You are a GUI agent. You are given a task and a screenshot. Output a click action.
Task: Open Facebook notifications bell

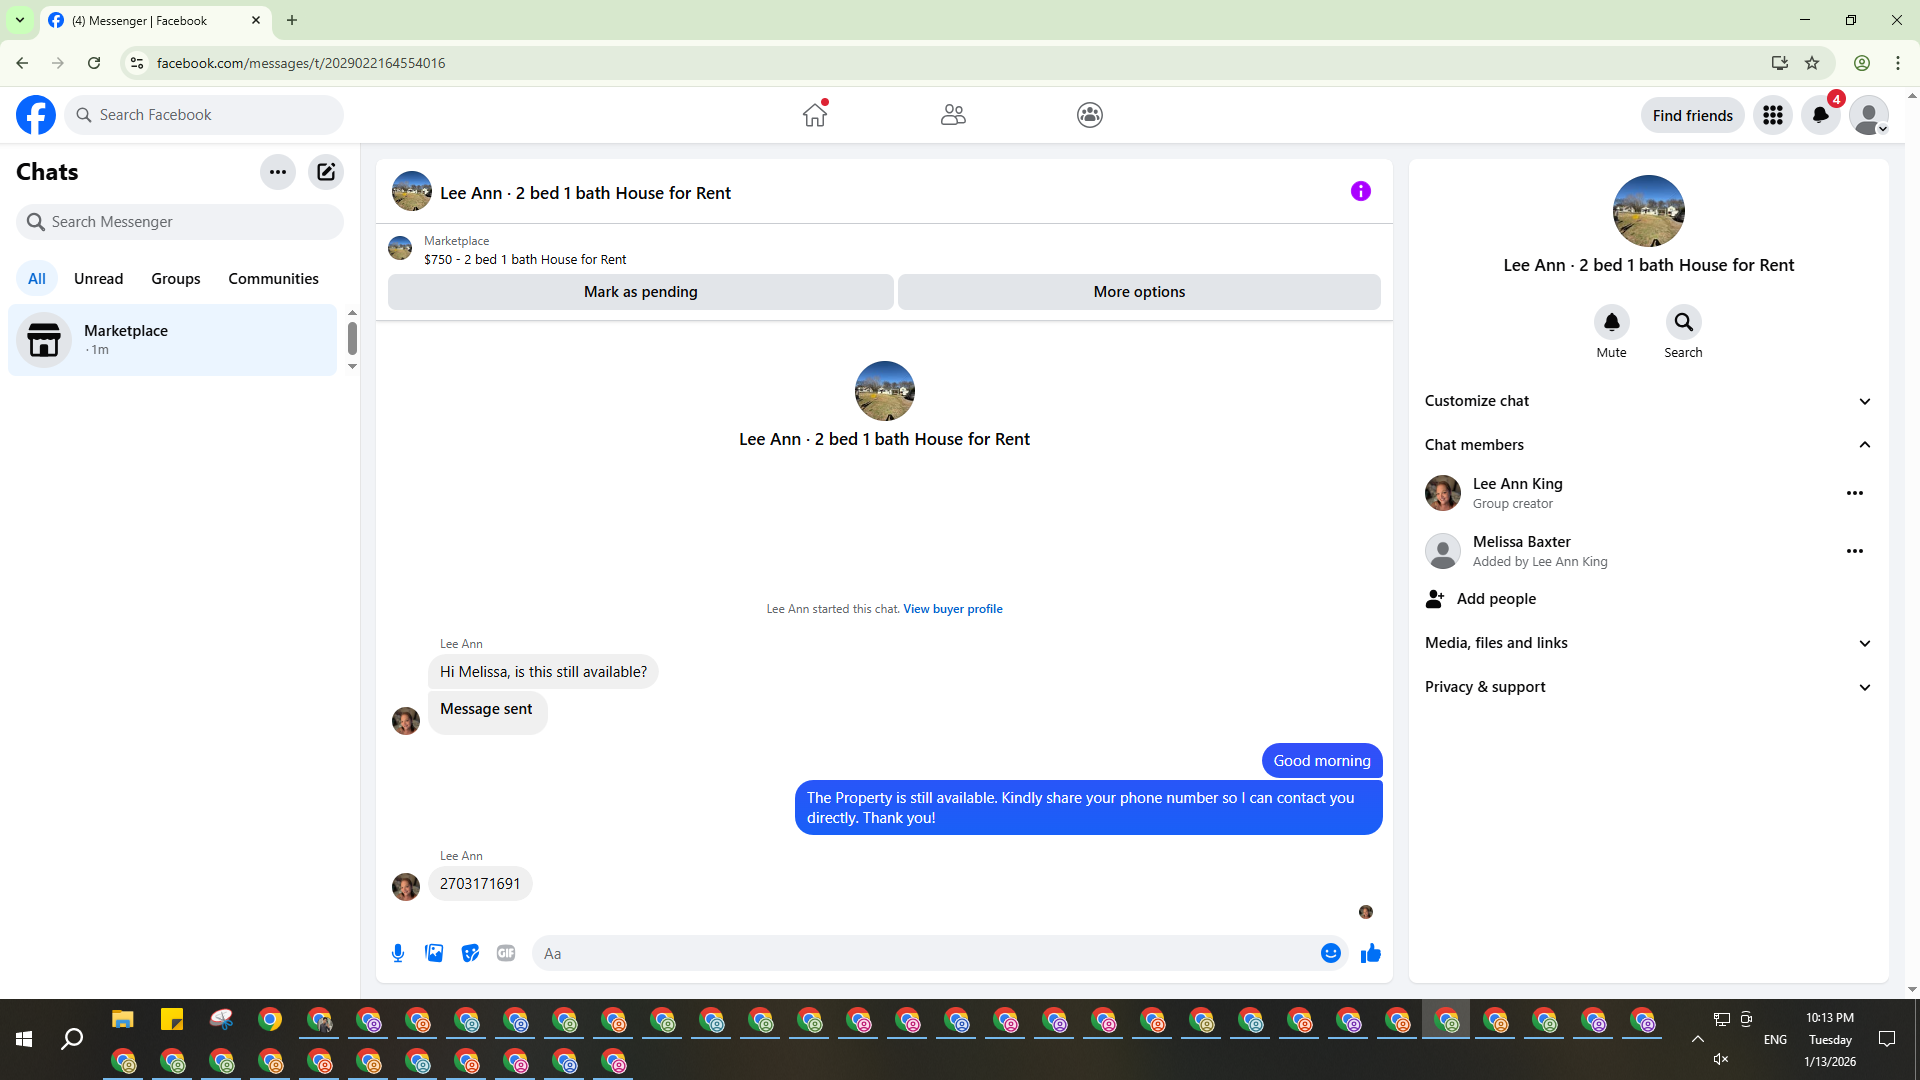click(1820, 115)
